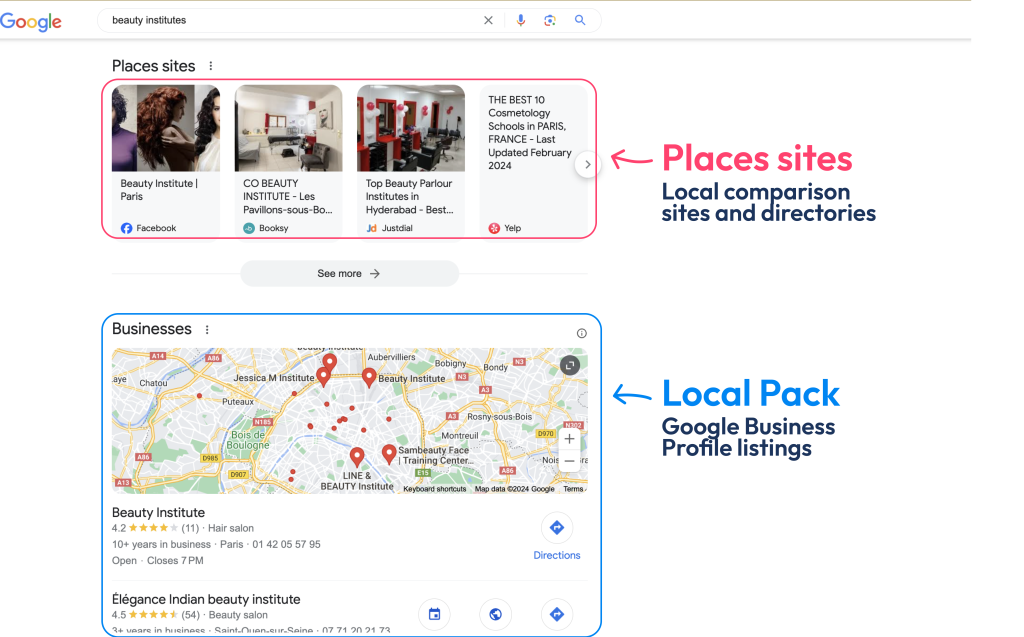This screenshot has height=637, width=1024.
Task: Click the "Businesses" heading
Action: point(152,329)
